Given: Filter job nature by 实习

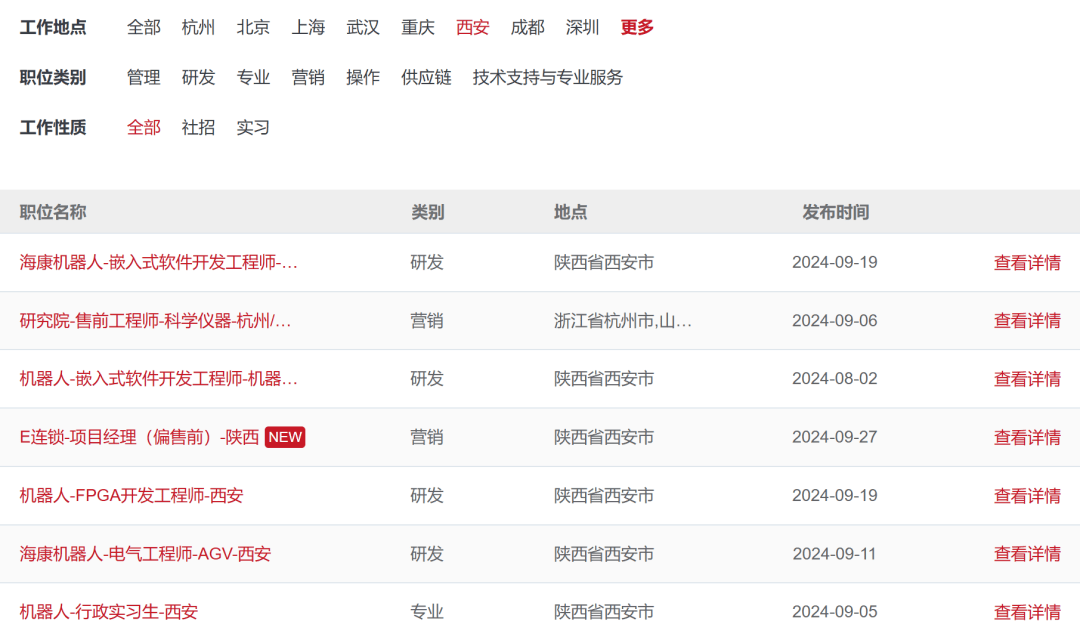Looking at the screenshot, I should [x=253, y=127].
